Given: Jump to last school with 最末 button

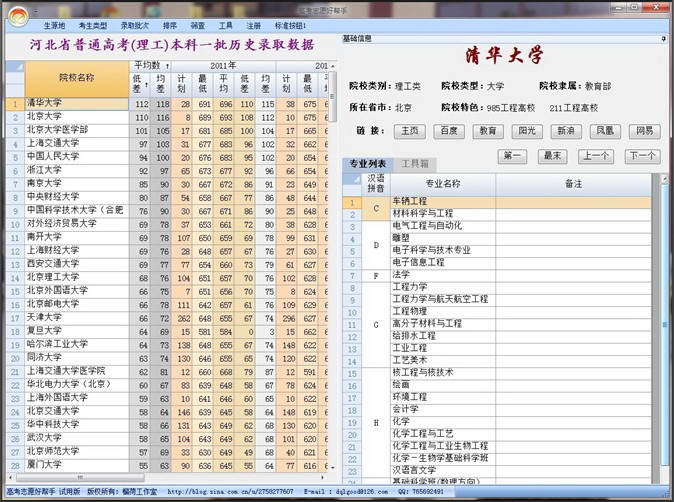Looking at the screenshot, I should pos(553,156).
